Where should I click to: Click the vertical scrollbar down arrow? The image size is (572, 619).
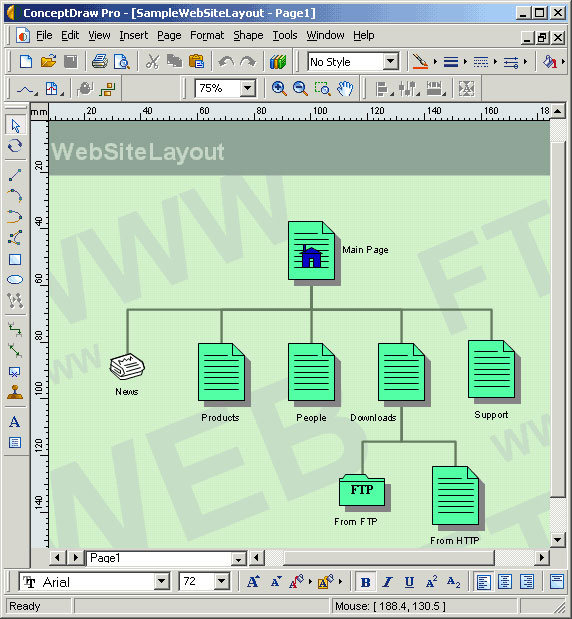[557, 540]
